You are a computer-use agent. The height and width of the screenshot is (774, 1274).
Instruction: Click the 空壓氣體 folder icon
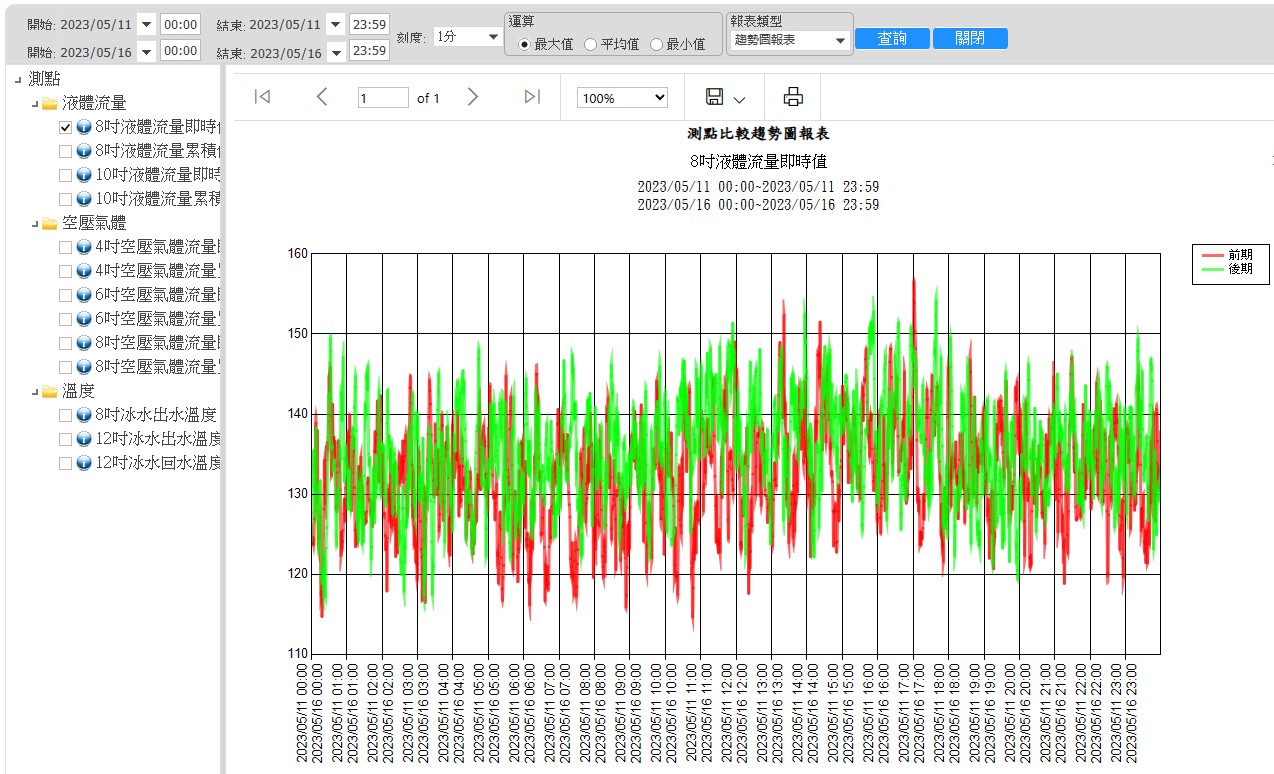49,223
